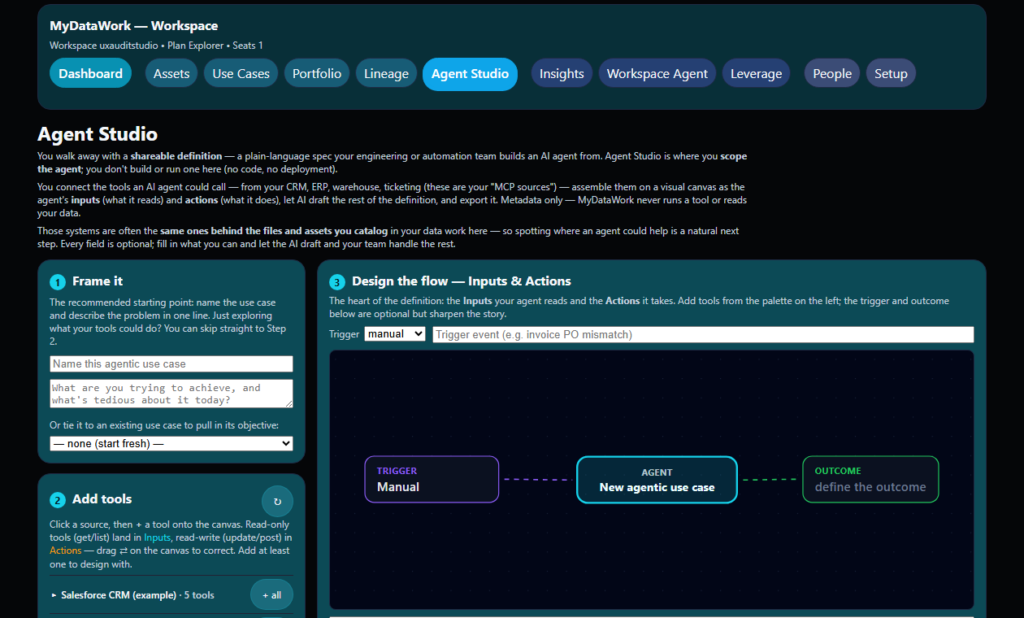Open the Setup tab
Screen dimensions: 1024x618
pos(891,74)
